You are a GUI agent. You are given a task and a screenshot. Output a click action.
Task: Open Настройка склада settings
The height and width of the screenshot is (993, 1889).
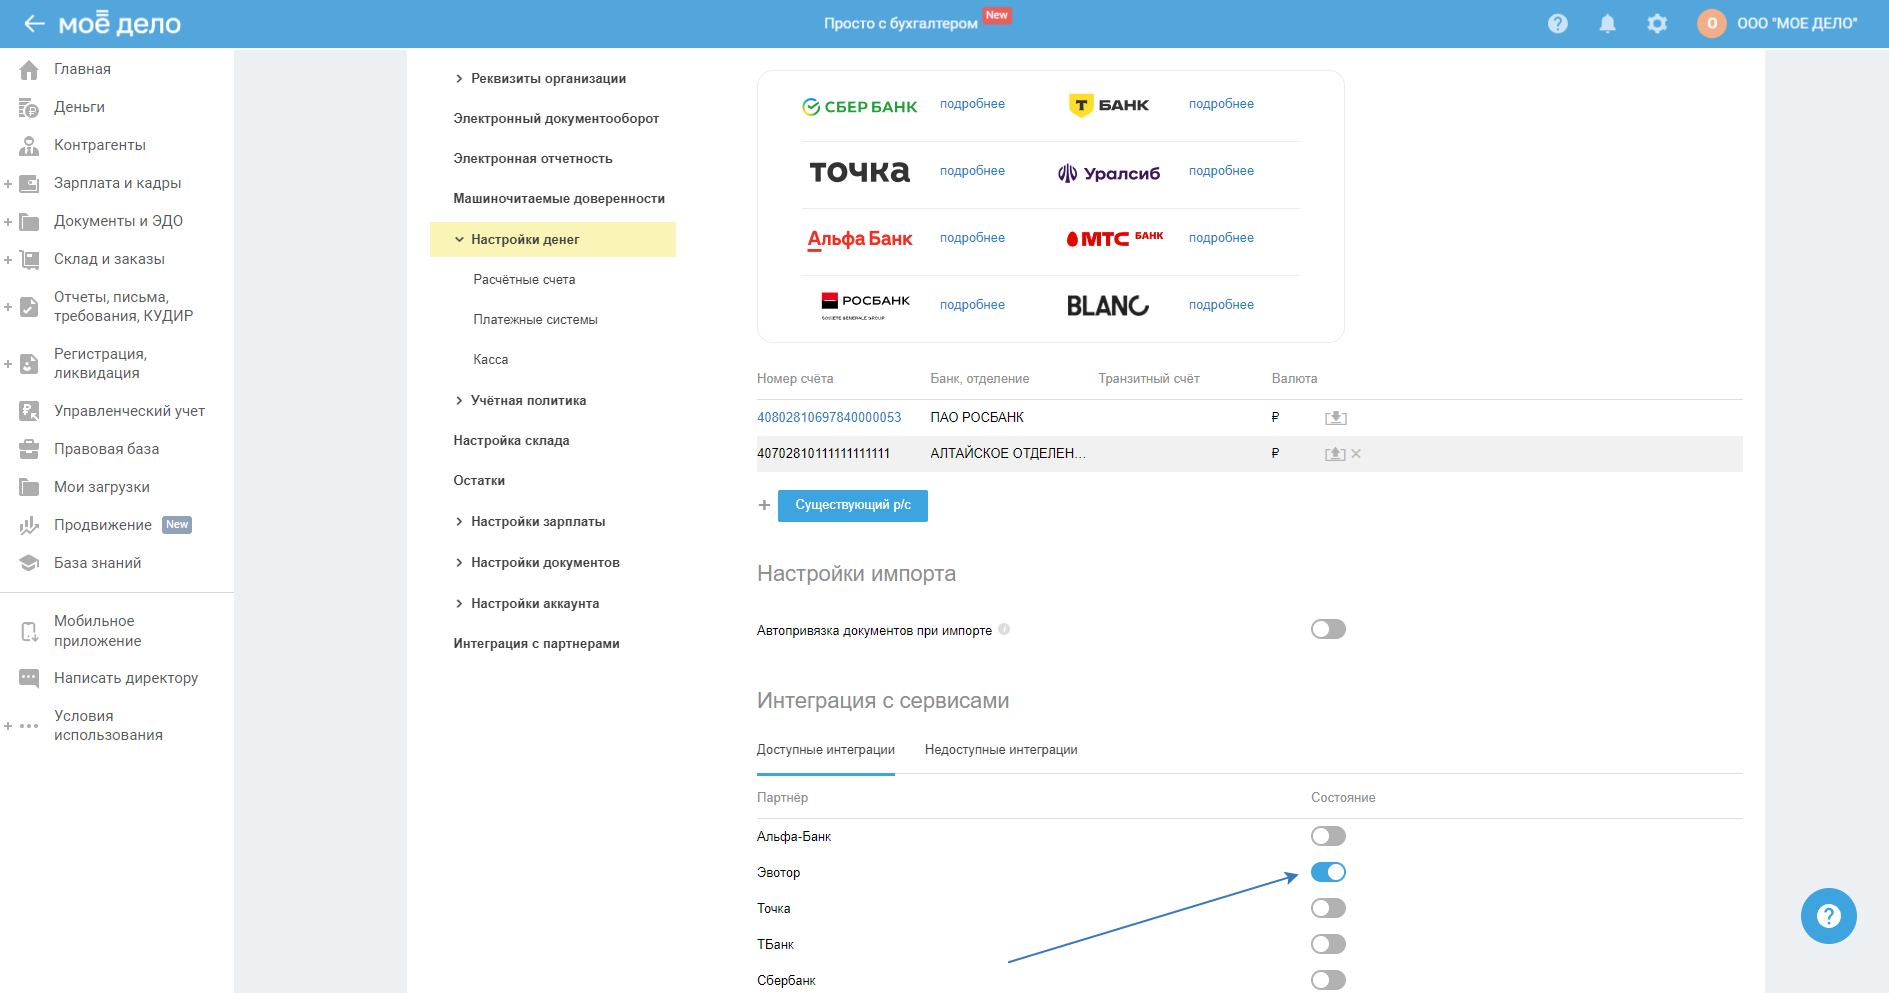511,441
